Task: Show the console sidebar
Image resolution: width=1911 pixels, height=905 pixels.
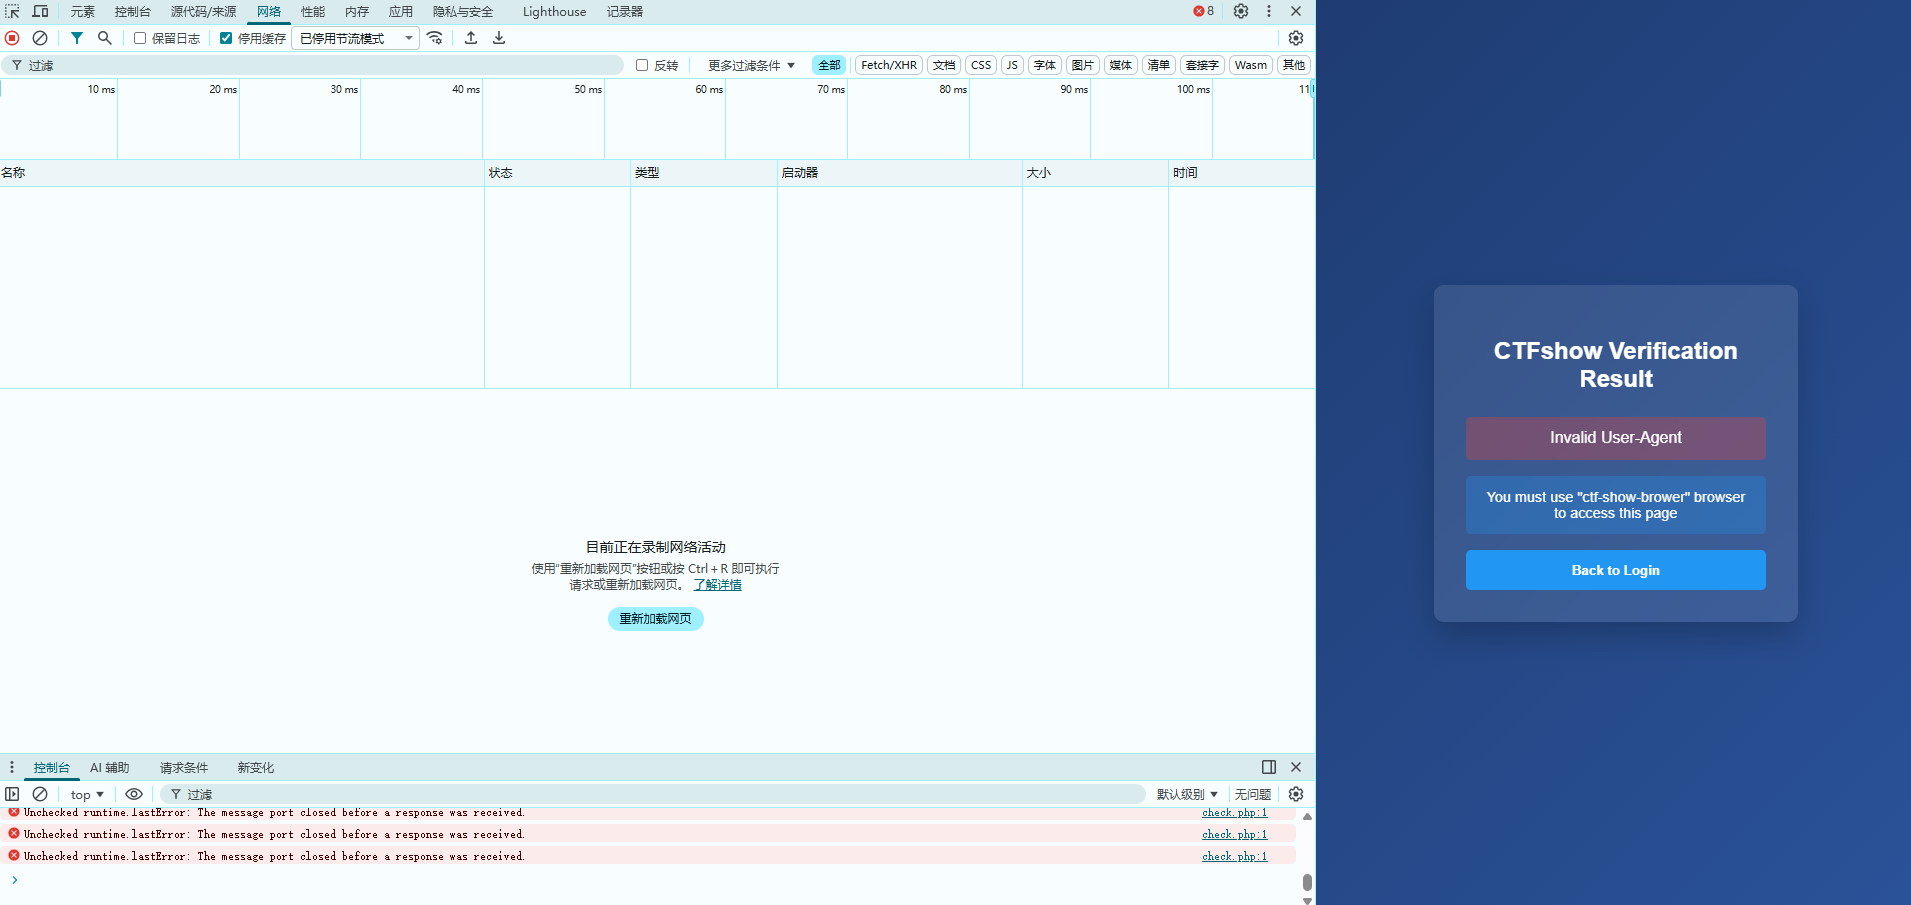Action: point(12,794)
